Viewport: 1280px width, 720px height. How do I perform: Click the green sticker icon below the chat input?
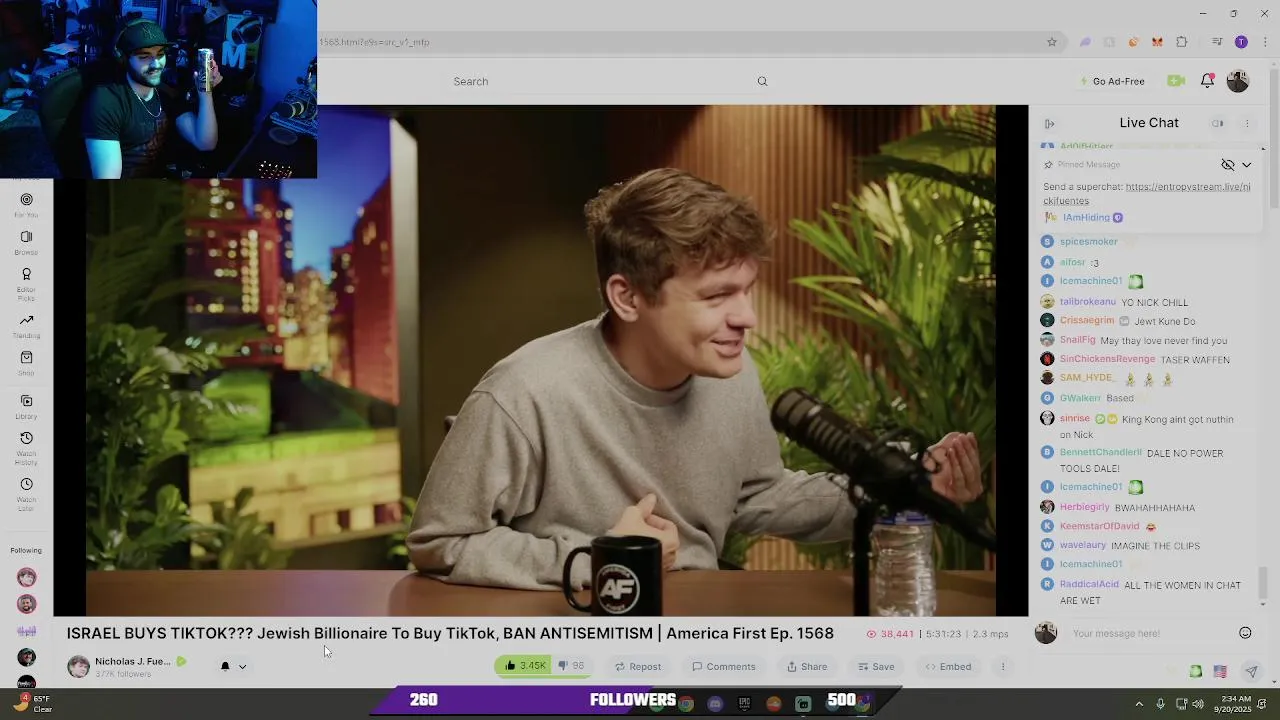(1196, 672)
